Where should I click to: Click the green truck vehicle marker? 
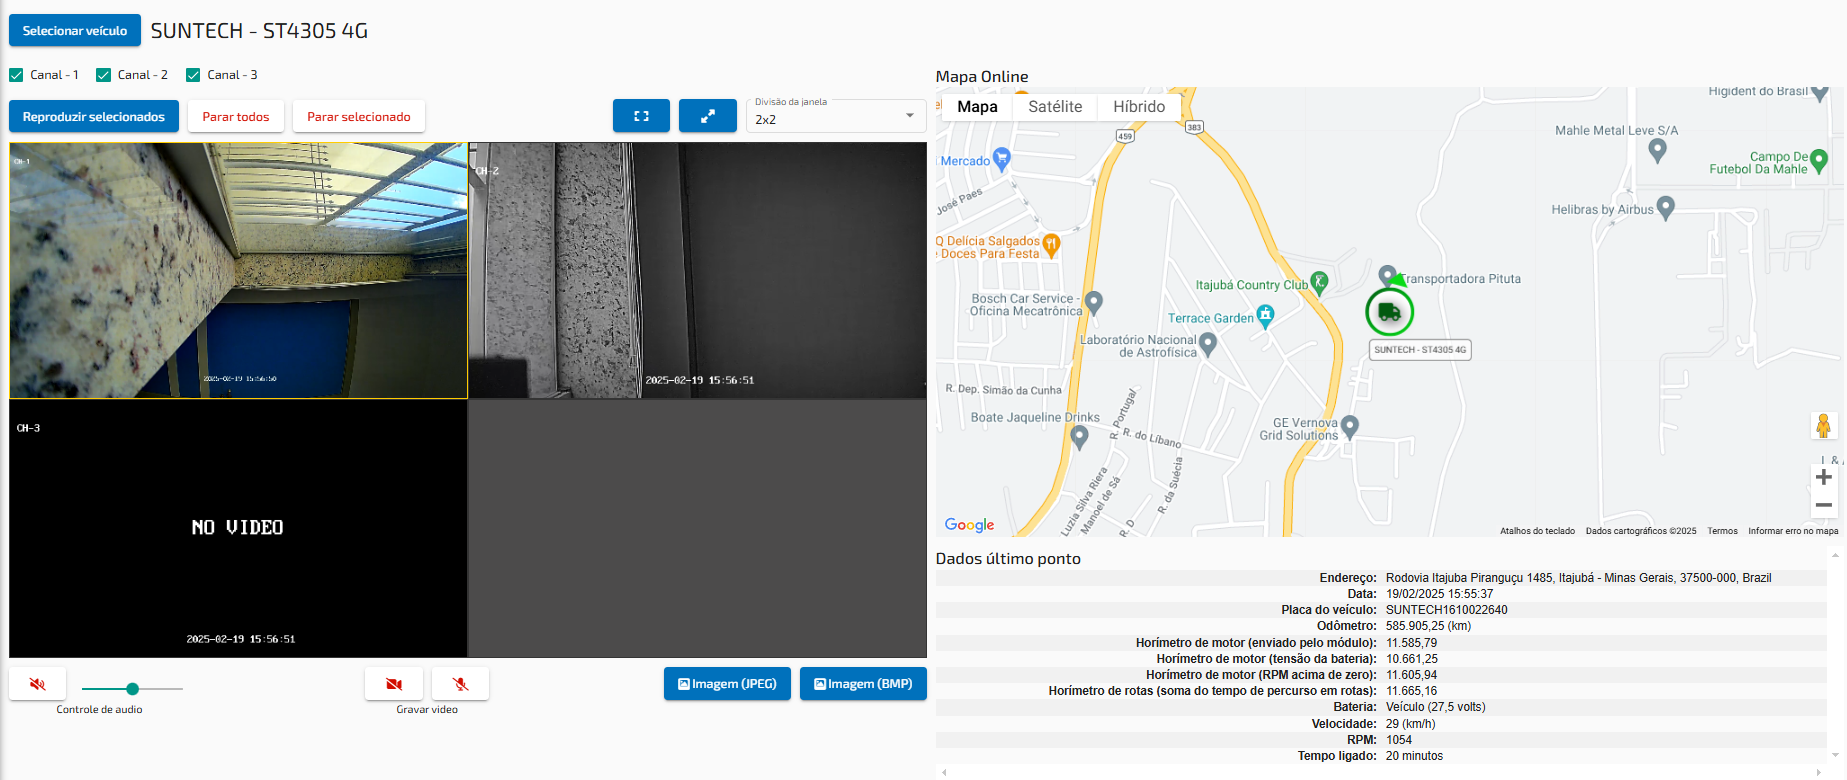(x=1390, y=312)
